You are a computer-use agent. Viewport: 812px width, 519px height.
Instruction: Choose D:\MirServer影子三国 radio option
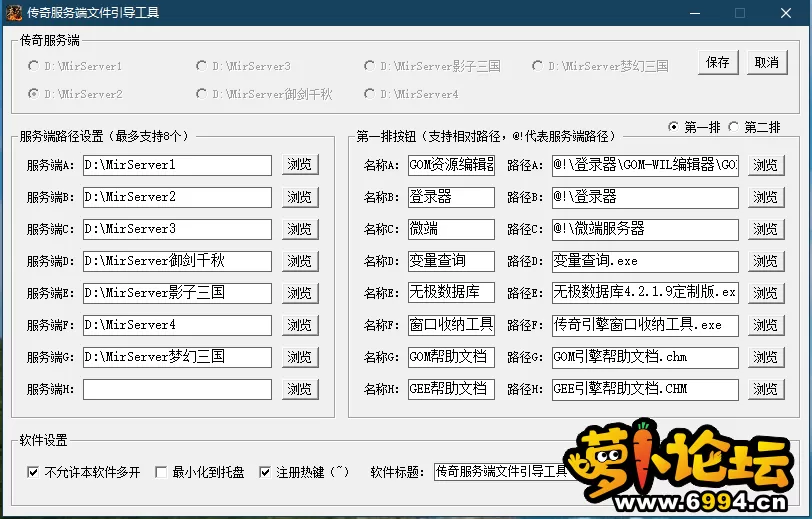pos(432,66)
